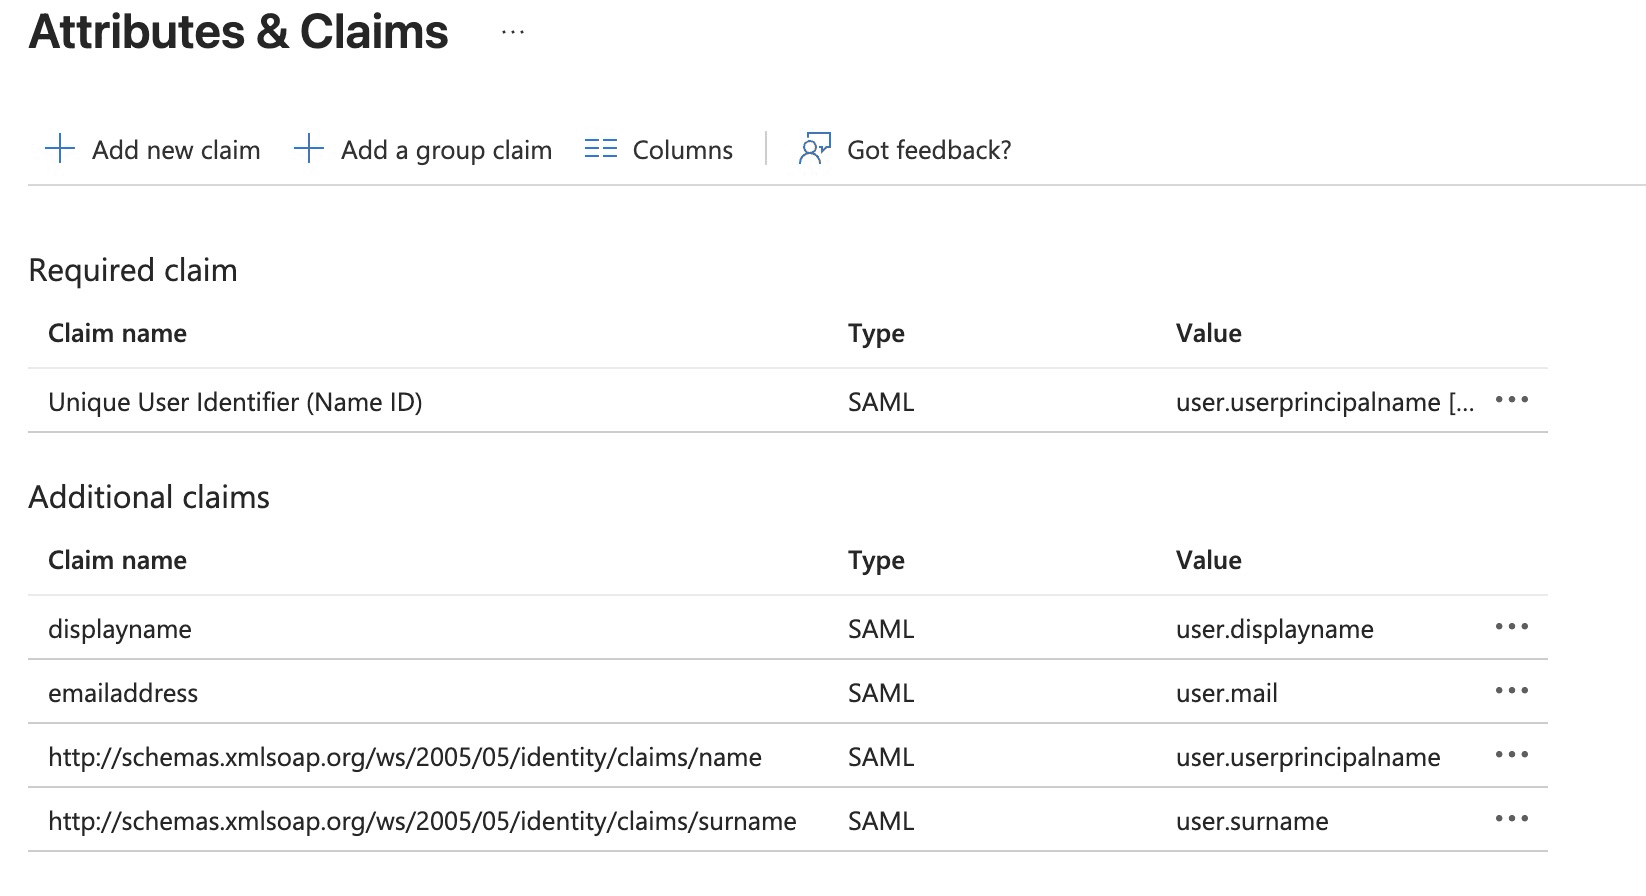Open the ellipsis menu for the emailaddress claim
The image size is (1646, 896).
click(1511, 692)
